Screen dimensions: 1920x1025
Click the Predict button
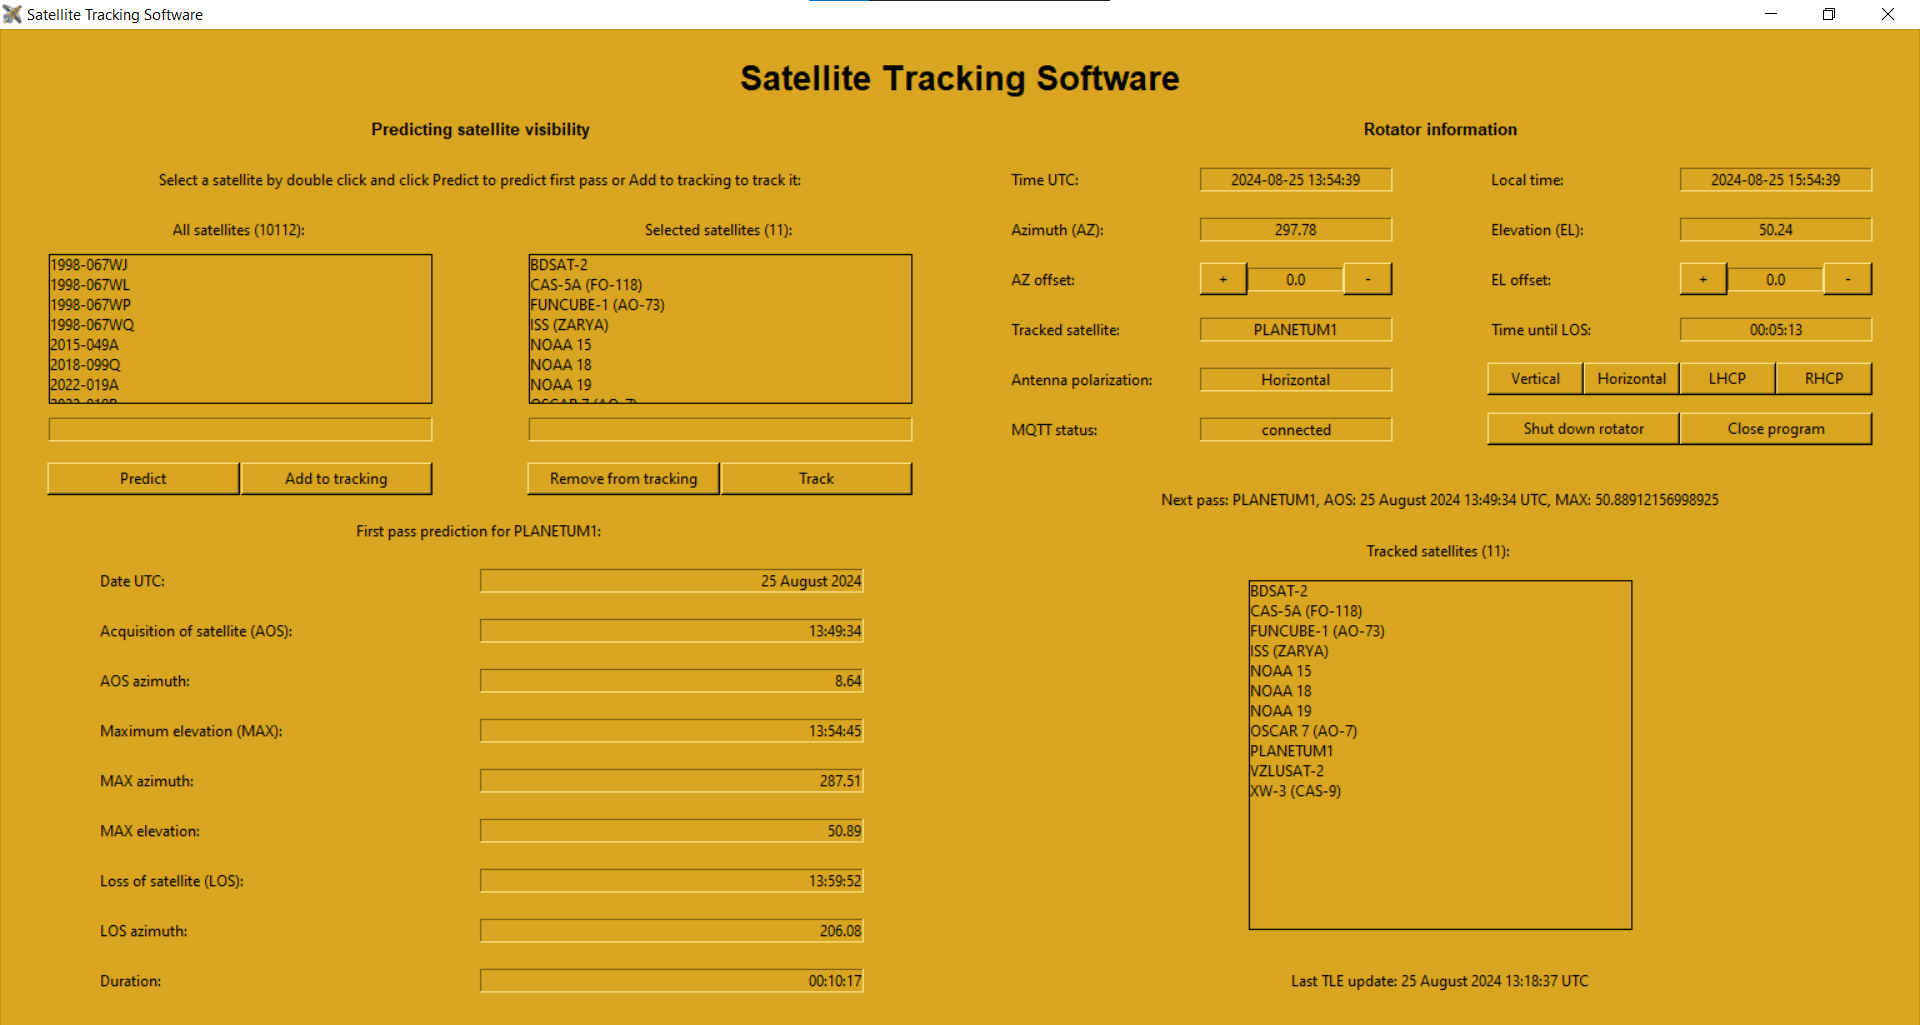click(143, 478)
